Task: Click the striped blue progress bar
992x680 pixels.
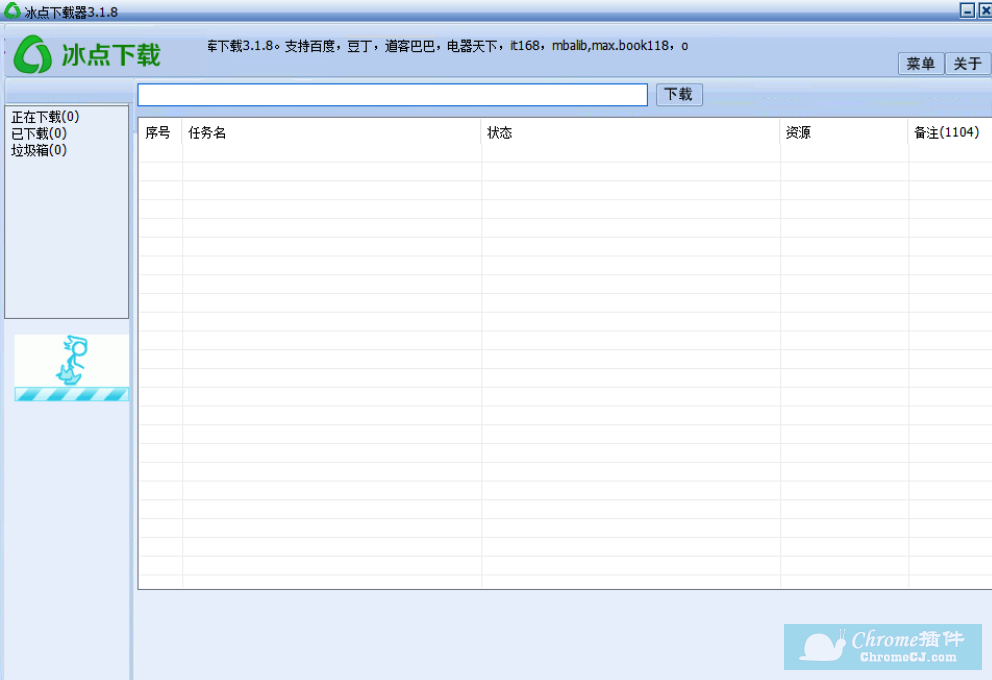Action: (71, 395)
